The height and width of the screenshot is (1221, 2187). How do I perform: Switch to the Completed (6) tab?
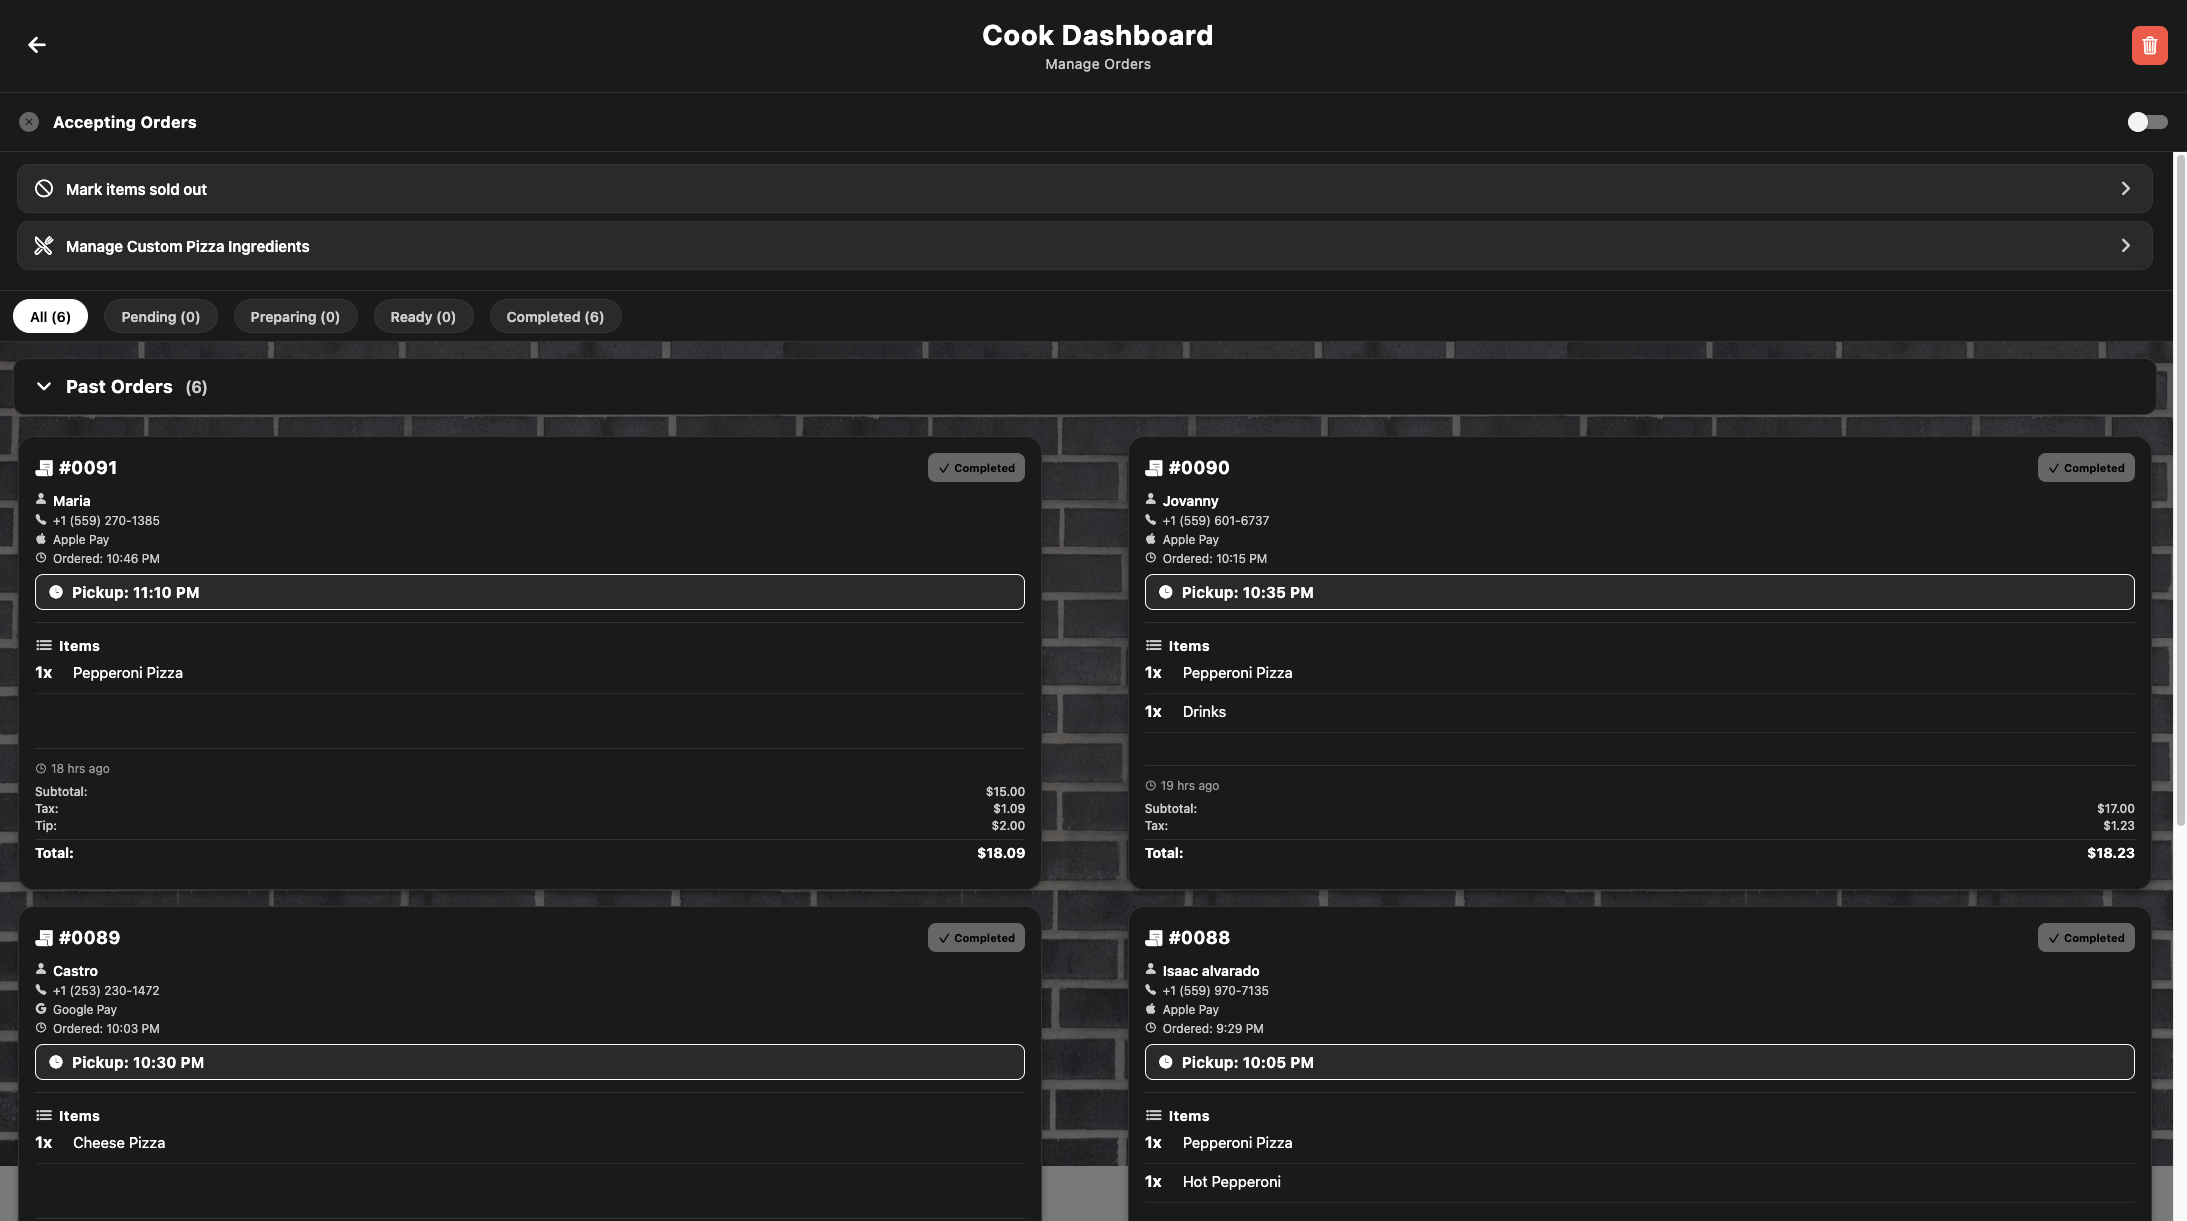(x=555, y=317)
